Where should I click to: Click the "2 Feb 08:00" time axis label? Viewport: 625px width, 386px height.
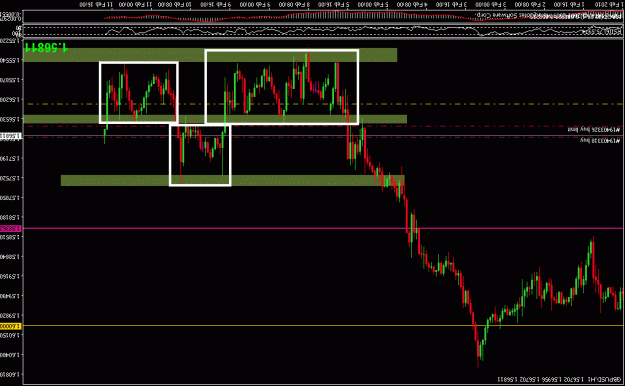click(530, 4)
